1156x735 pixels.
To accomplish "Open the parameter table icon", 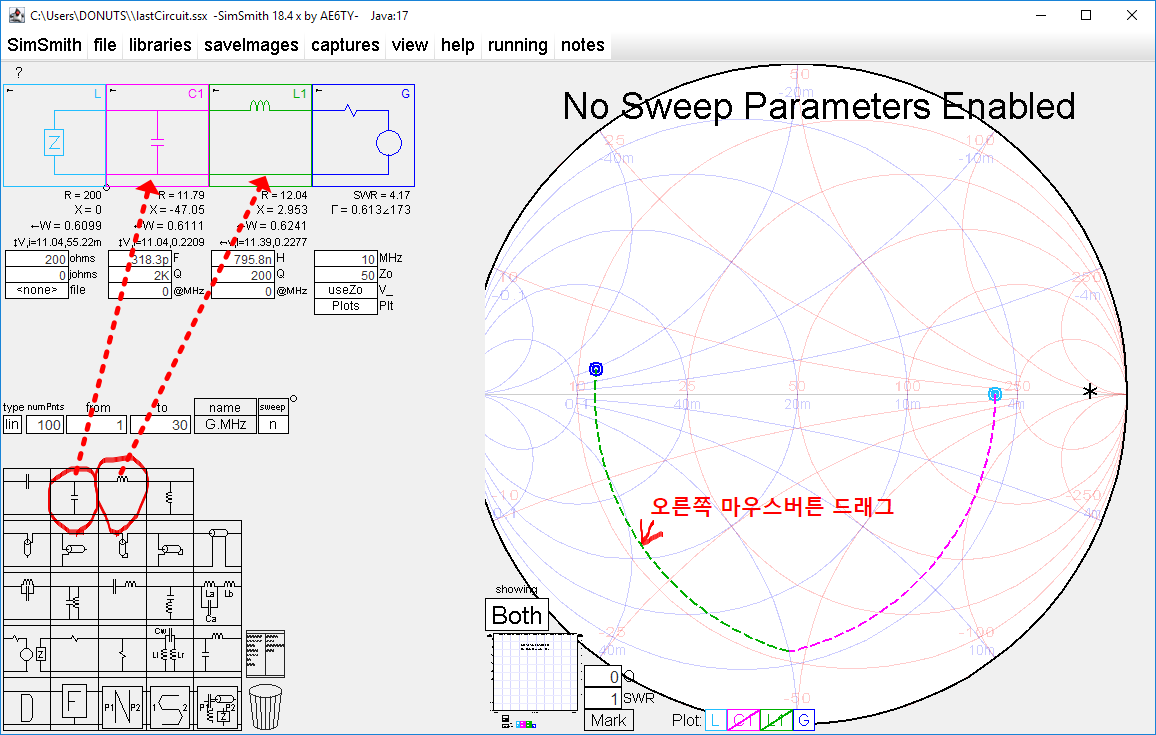I will pyautogui.click(x=265, y=653).
